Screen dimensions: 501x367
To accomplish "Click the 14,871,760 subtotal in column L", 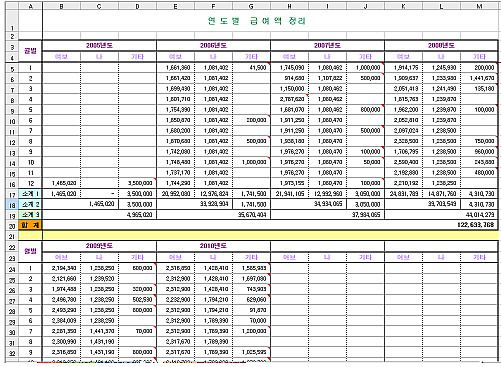I will coord(442,194).
